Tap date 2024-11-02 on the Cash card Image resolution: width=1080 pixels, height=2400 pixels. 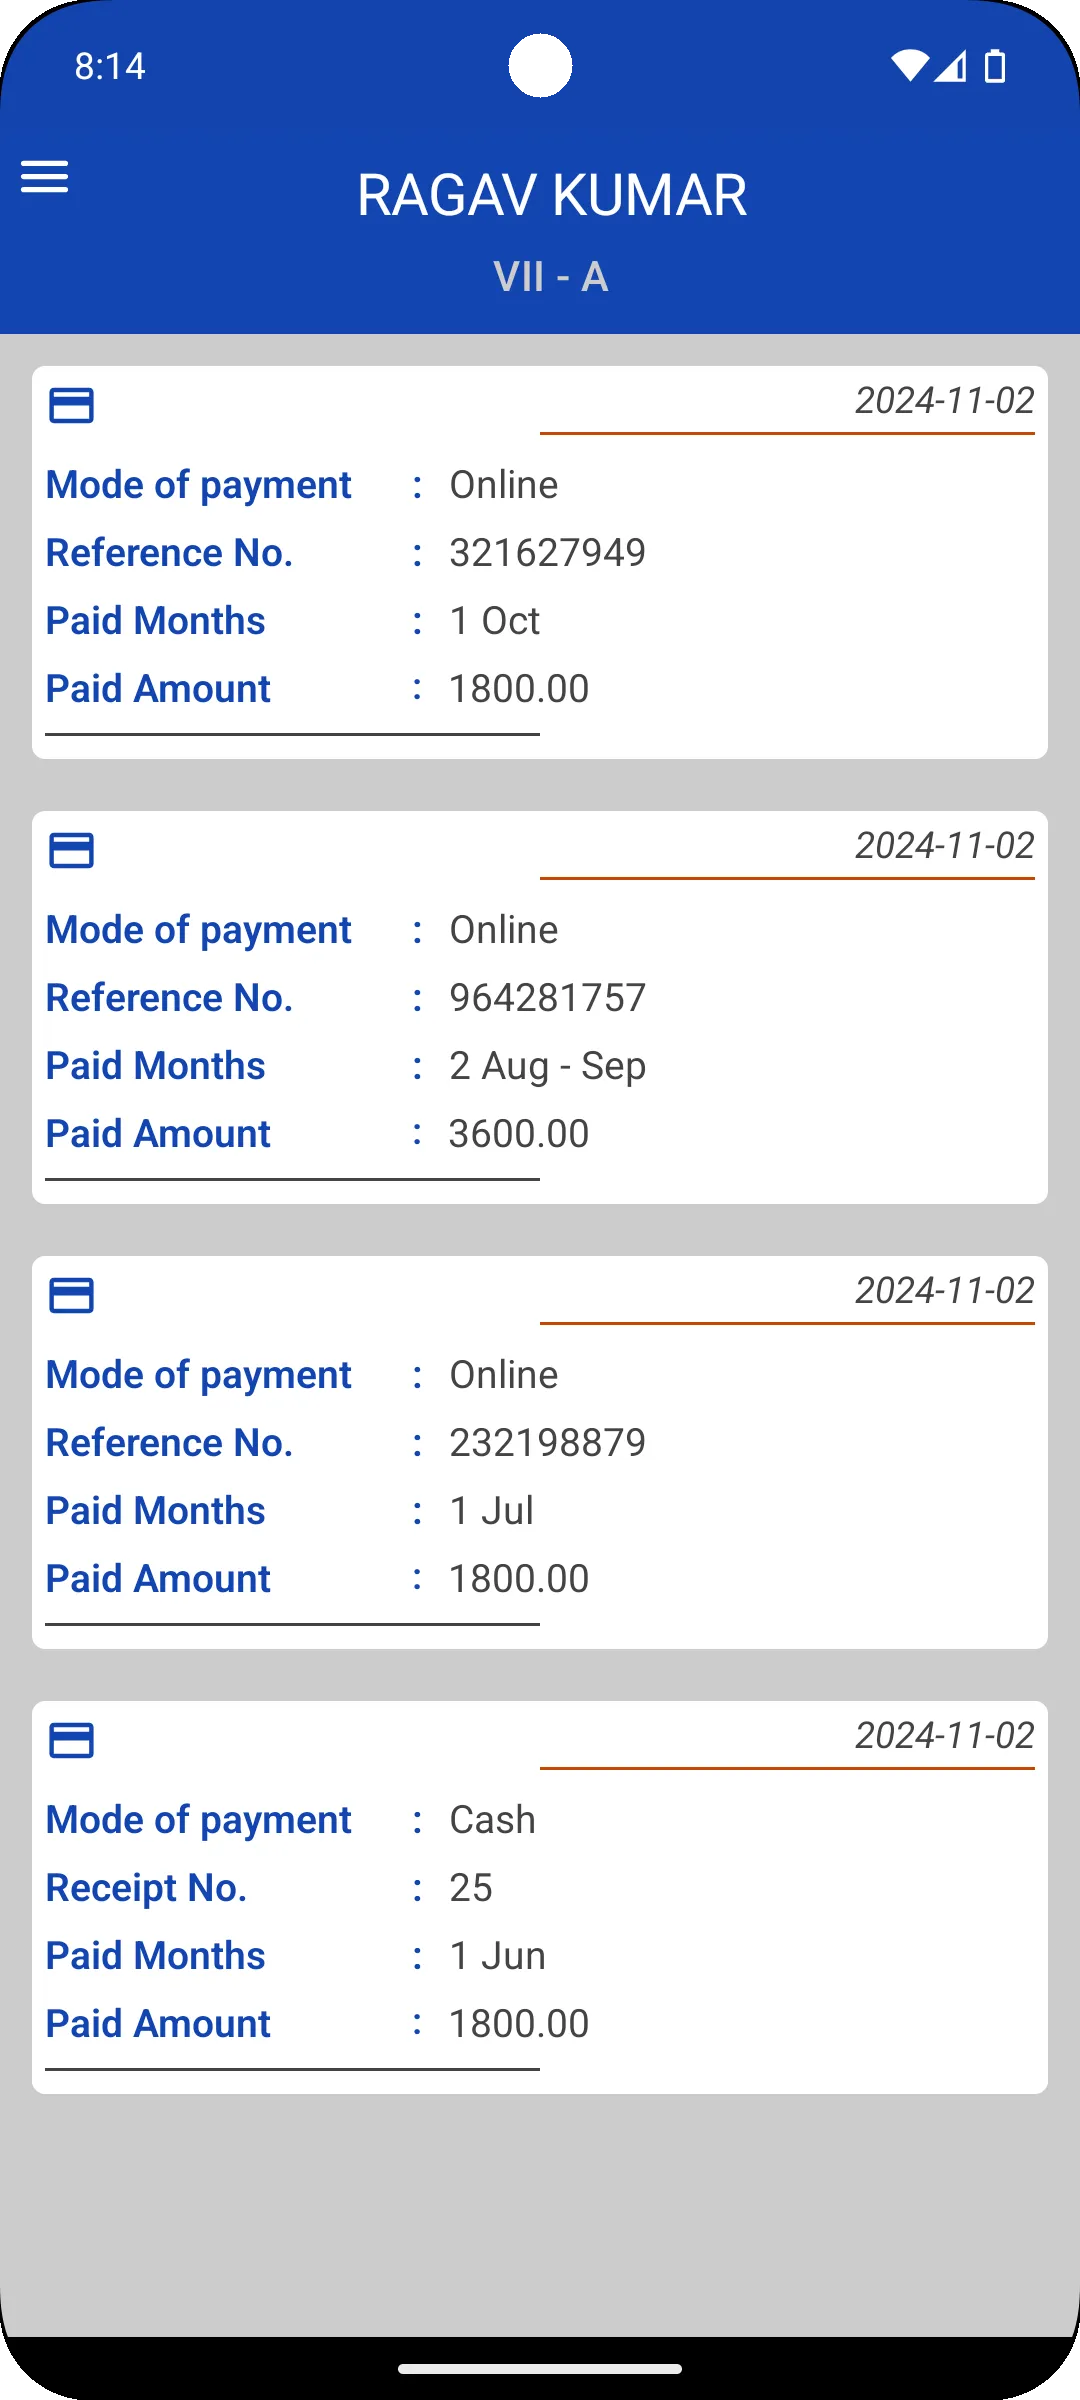pos(944,1736)
